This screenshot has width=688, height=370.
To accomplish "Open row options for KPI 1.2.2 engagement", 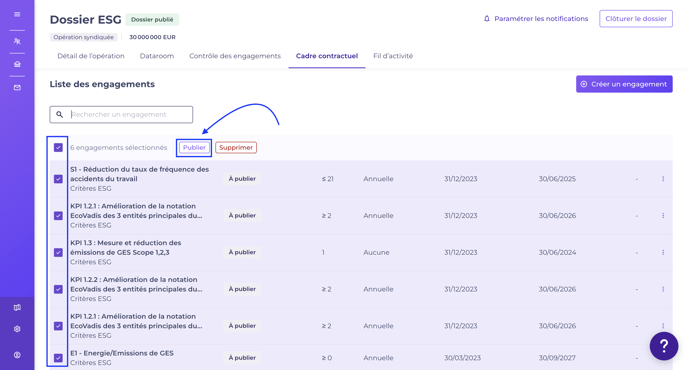I will click(663, 289).
